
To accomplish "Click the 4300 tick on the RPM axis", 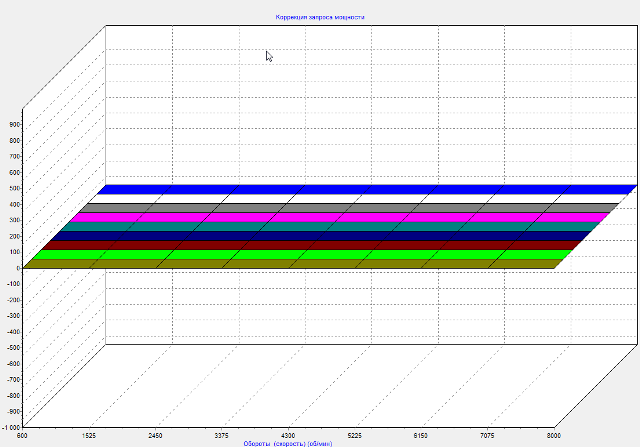I will point(288,436).
